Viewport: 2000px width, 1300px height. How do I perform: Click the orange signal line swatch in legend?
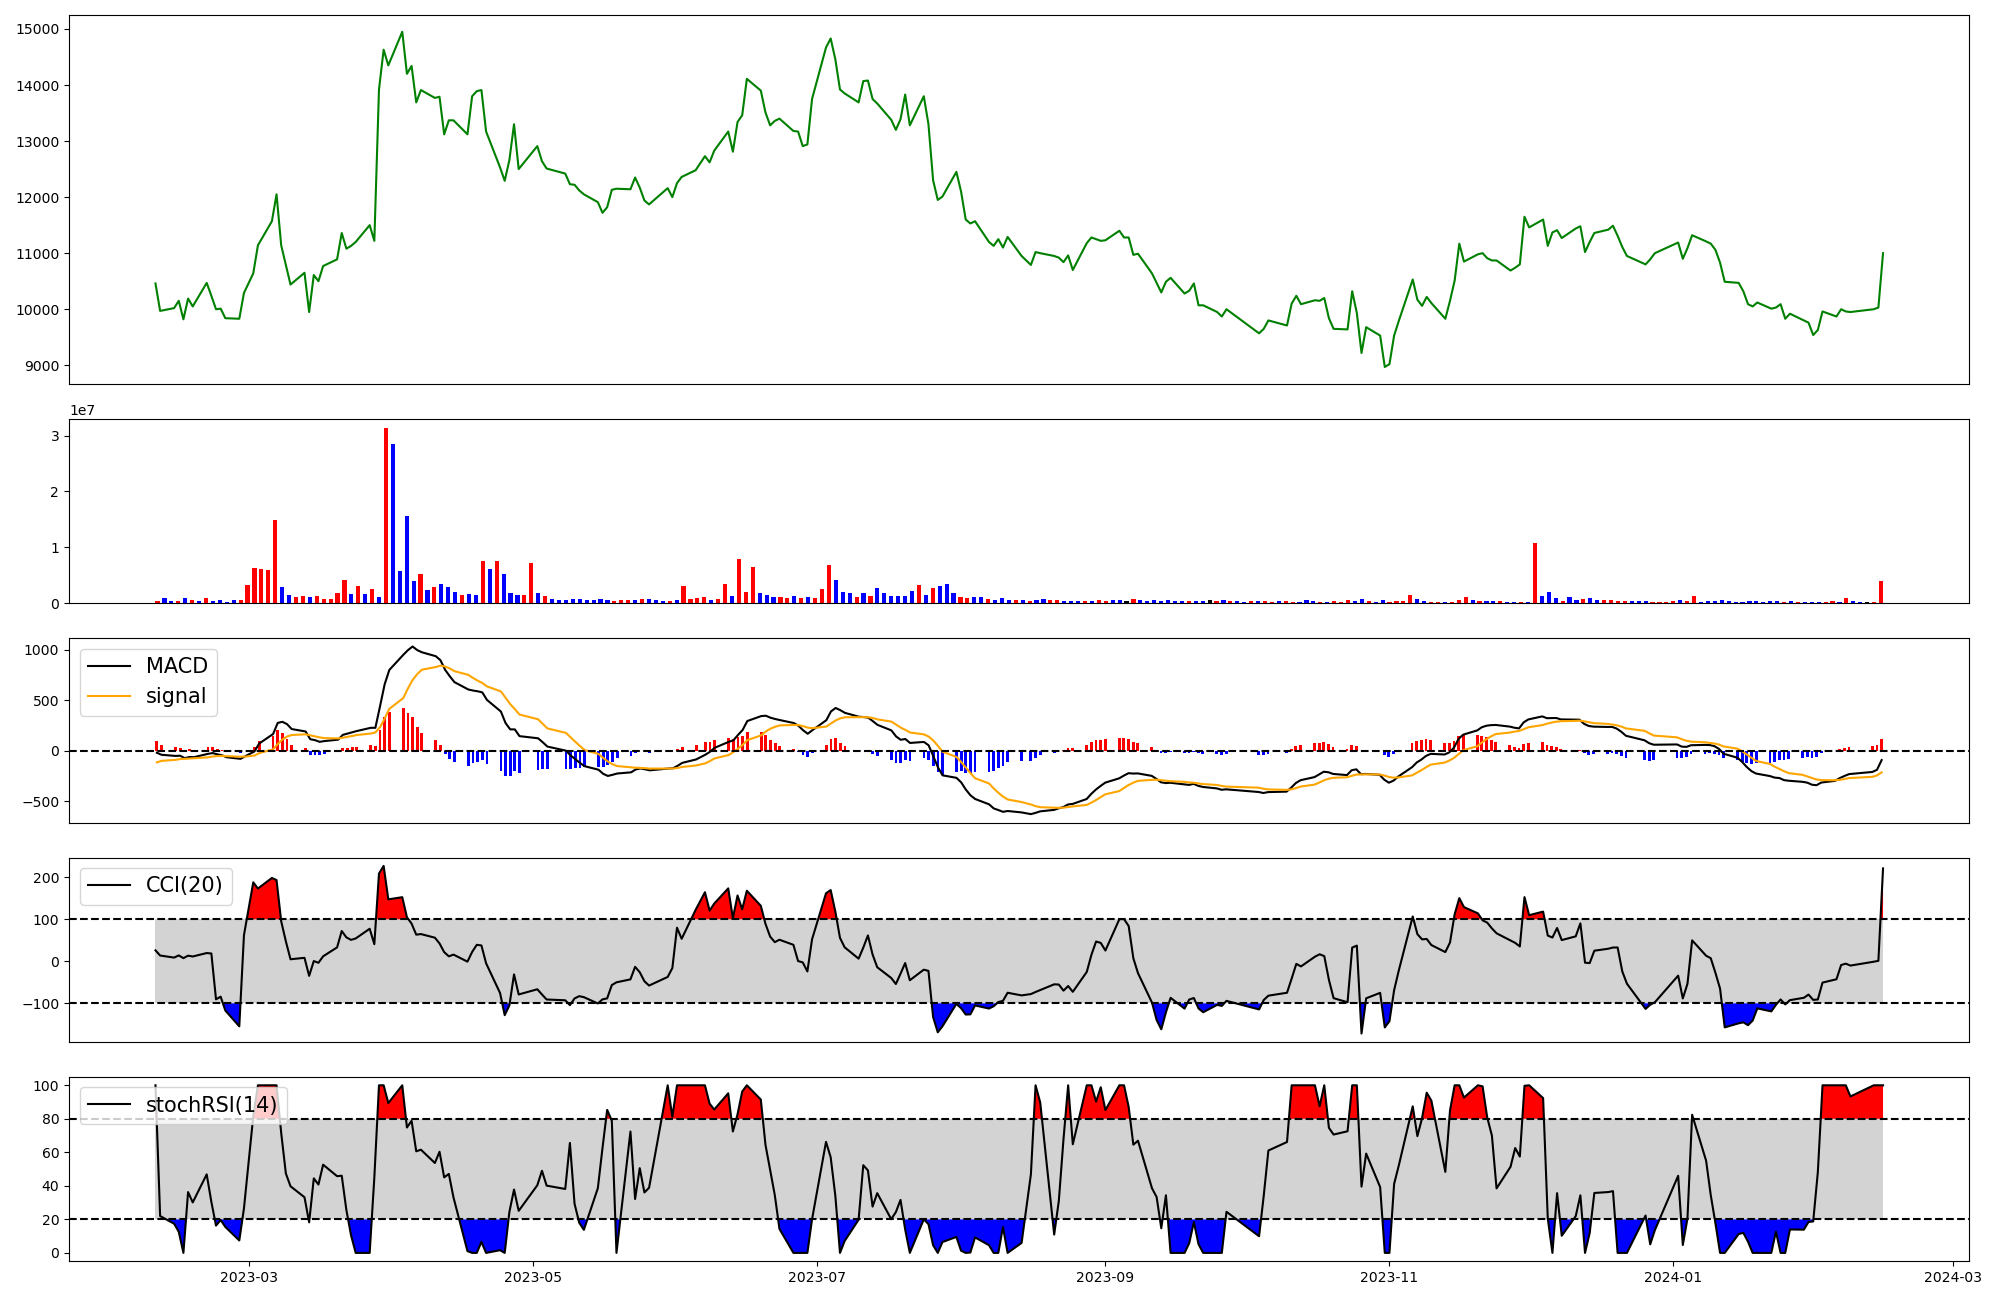click(109, 697)
